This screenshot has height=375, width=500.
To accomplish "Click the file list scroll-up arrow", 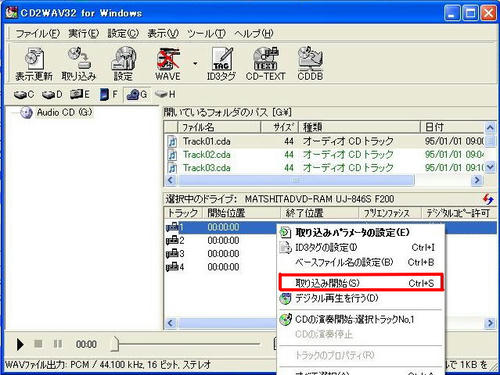I will coord(490,127).
